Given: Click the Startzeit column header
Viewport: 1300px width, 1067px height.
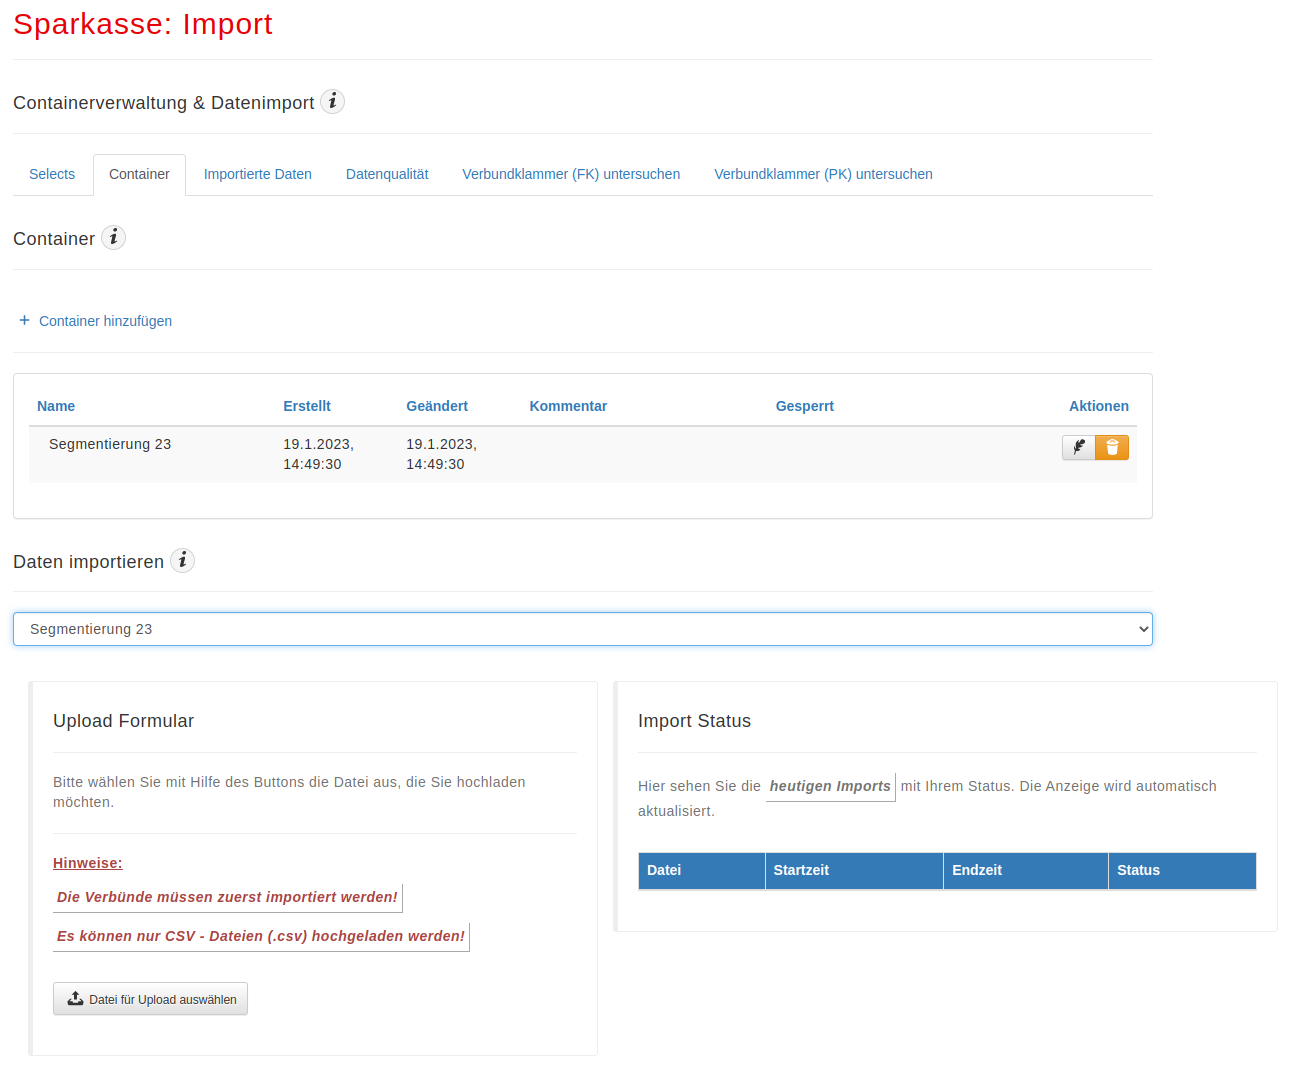Looking at the screenshot, I should tap(854, 870).
